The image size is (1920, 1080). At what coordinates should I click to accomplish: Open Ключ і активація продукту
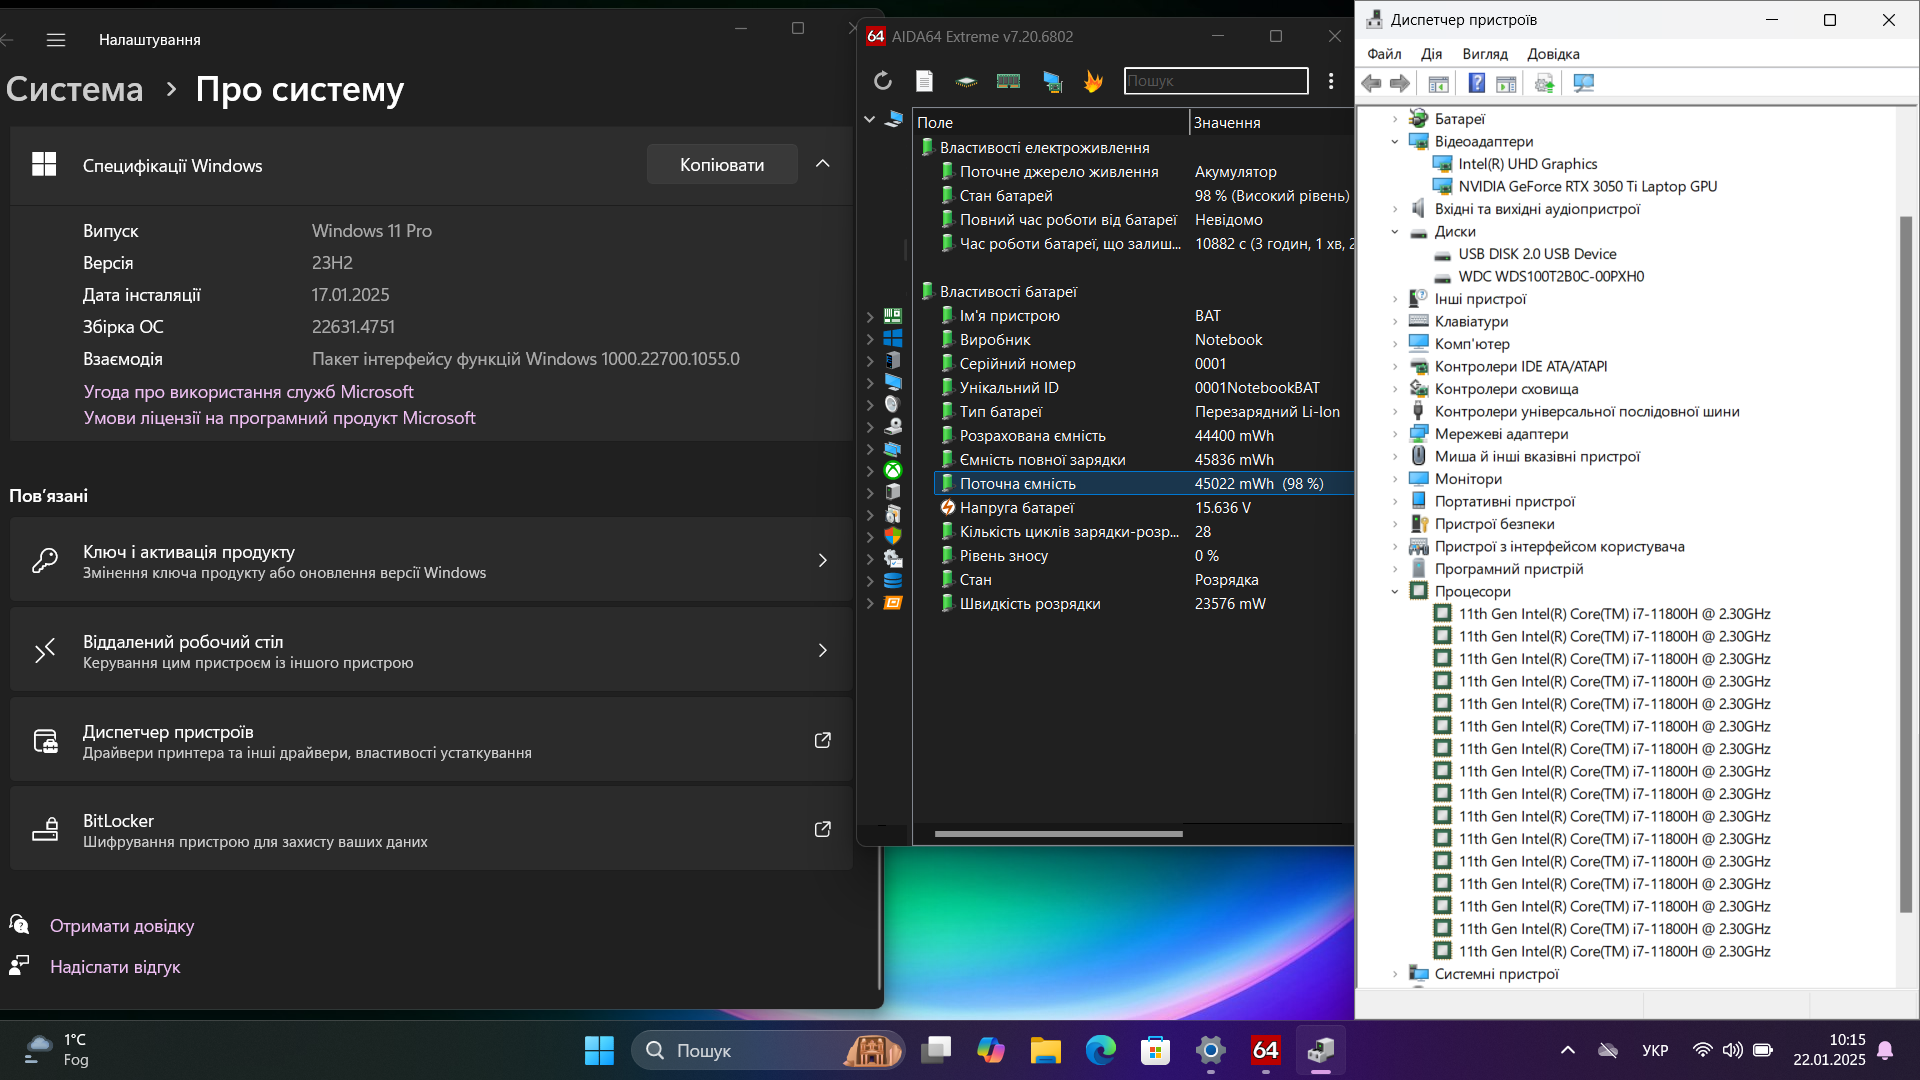pyautogui.click(x=431, y=560)
